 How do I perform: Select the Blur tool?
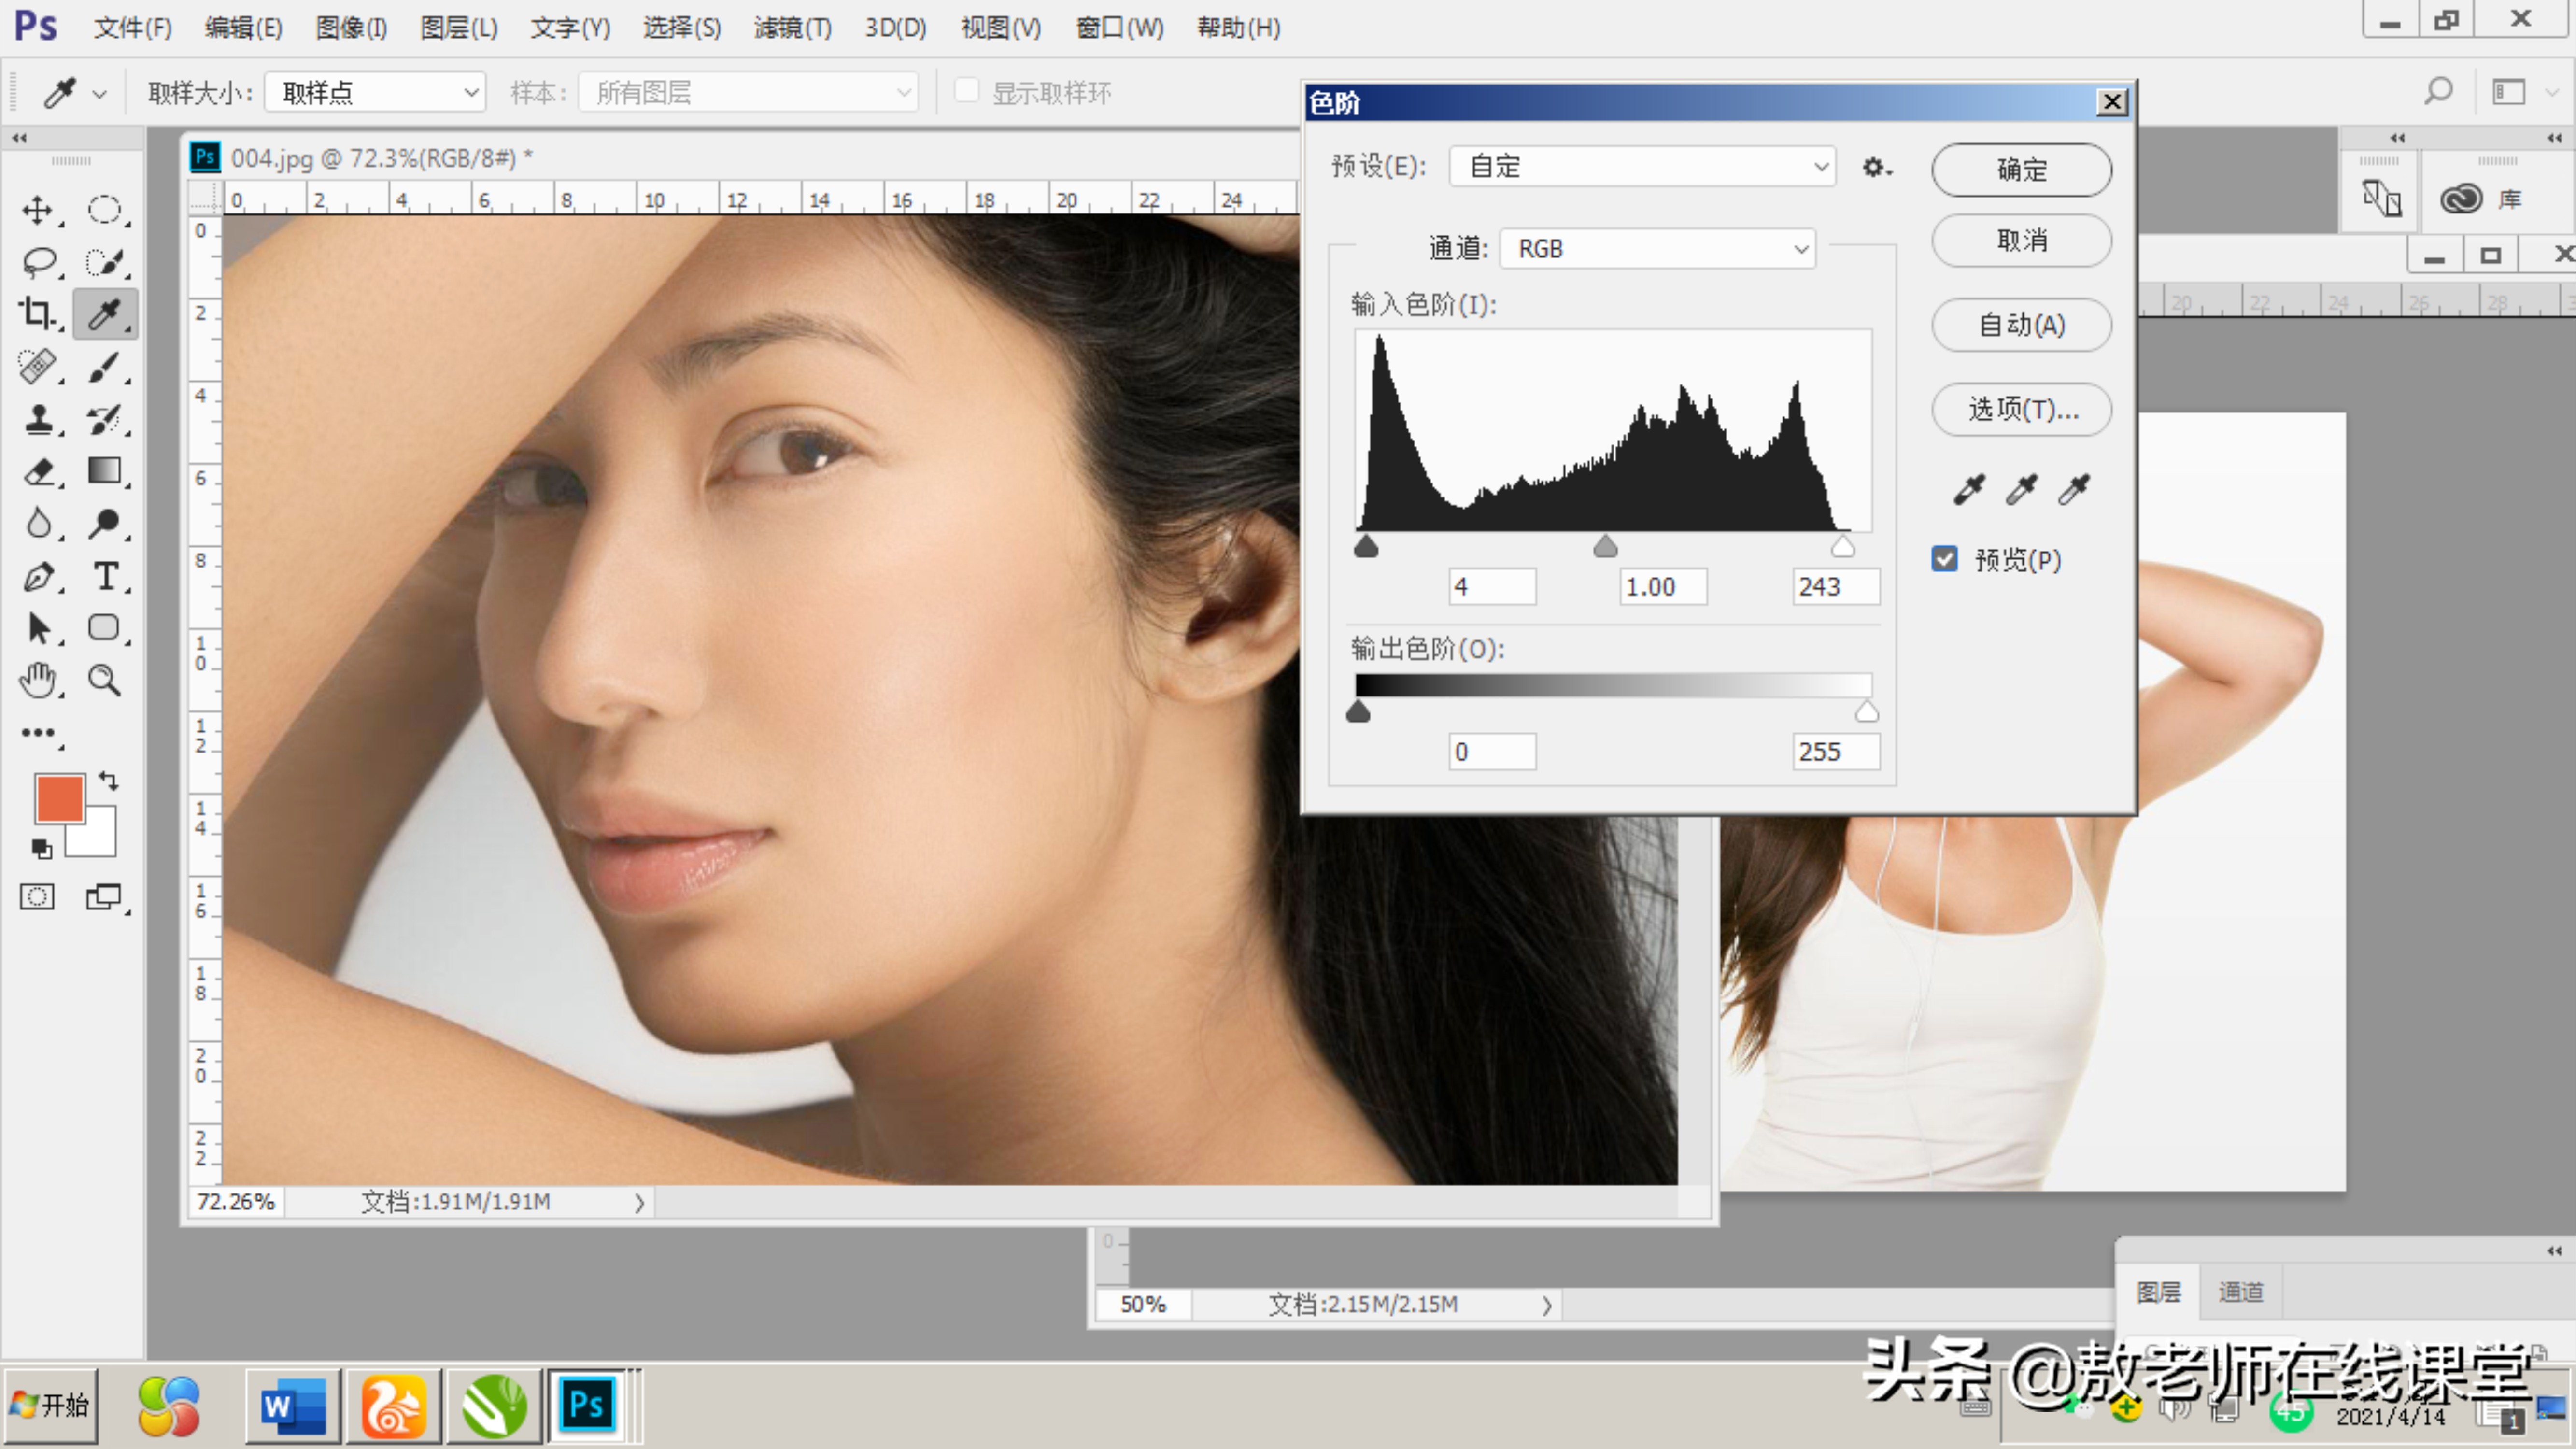38,523
